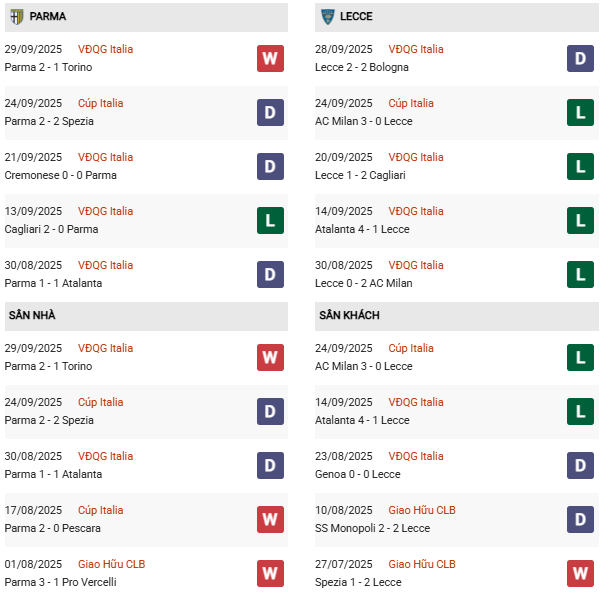Click the W badge for Parma 2-0 Pescara
The height and width of the screenshot is (594, 600).
(x=270, y=519)
